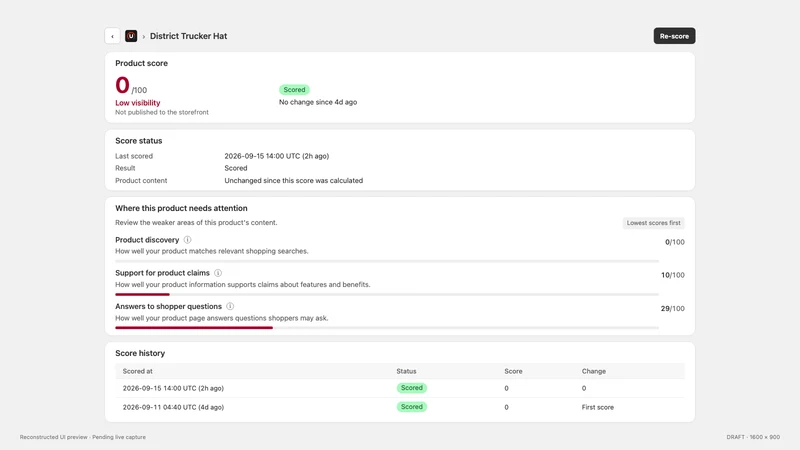Click the Scored badge in 2026-09-15 row
This screenshot has width=800, height=450.
click(x=412, y=388)
